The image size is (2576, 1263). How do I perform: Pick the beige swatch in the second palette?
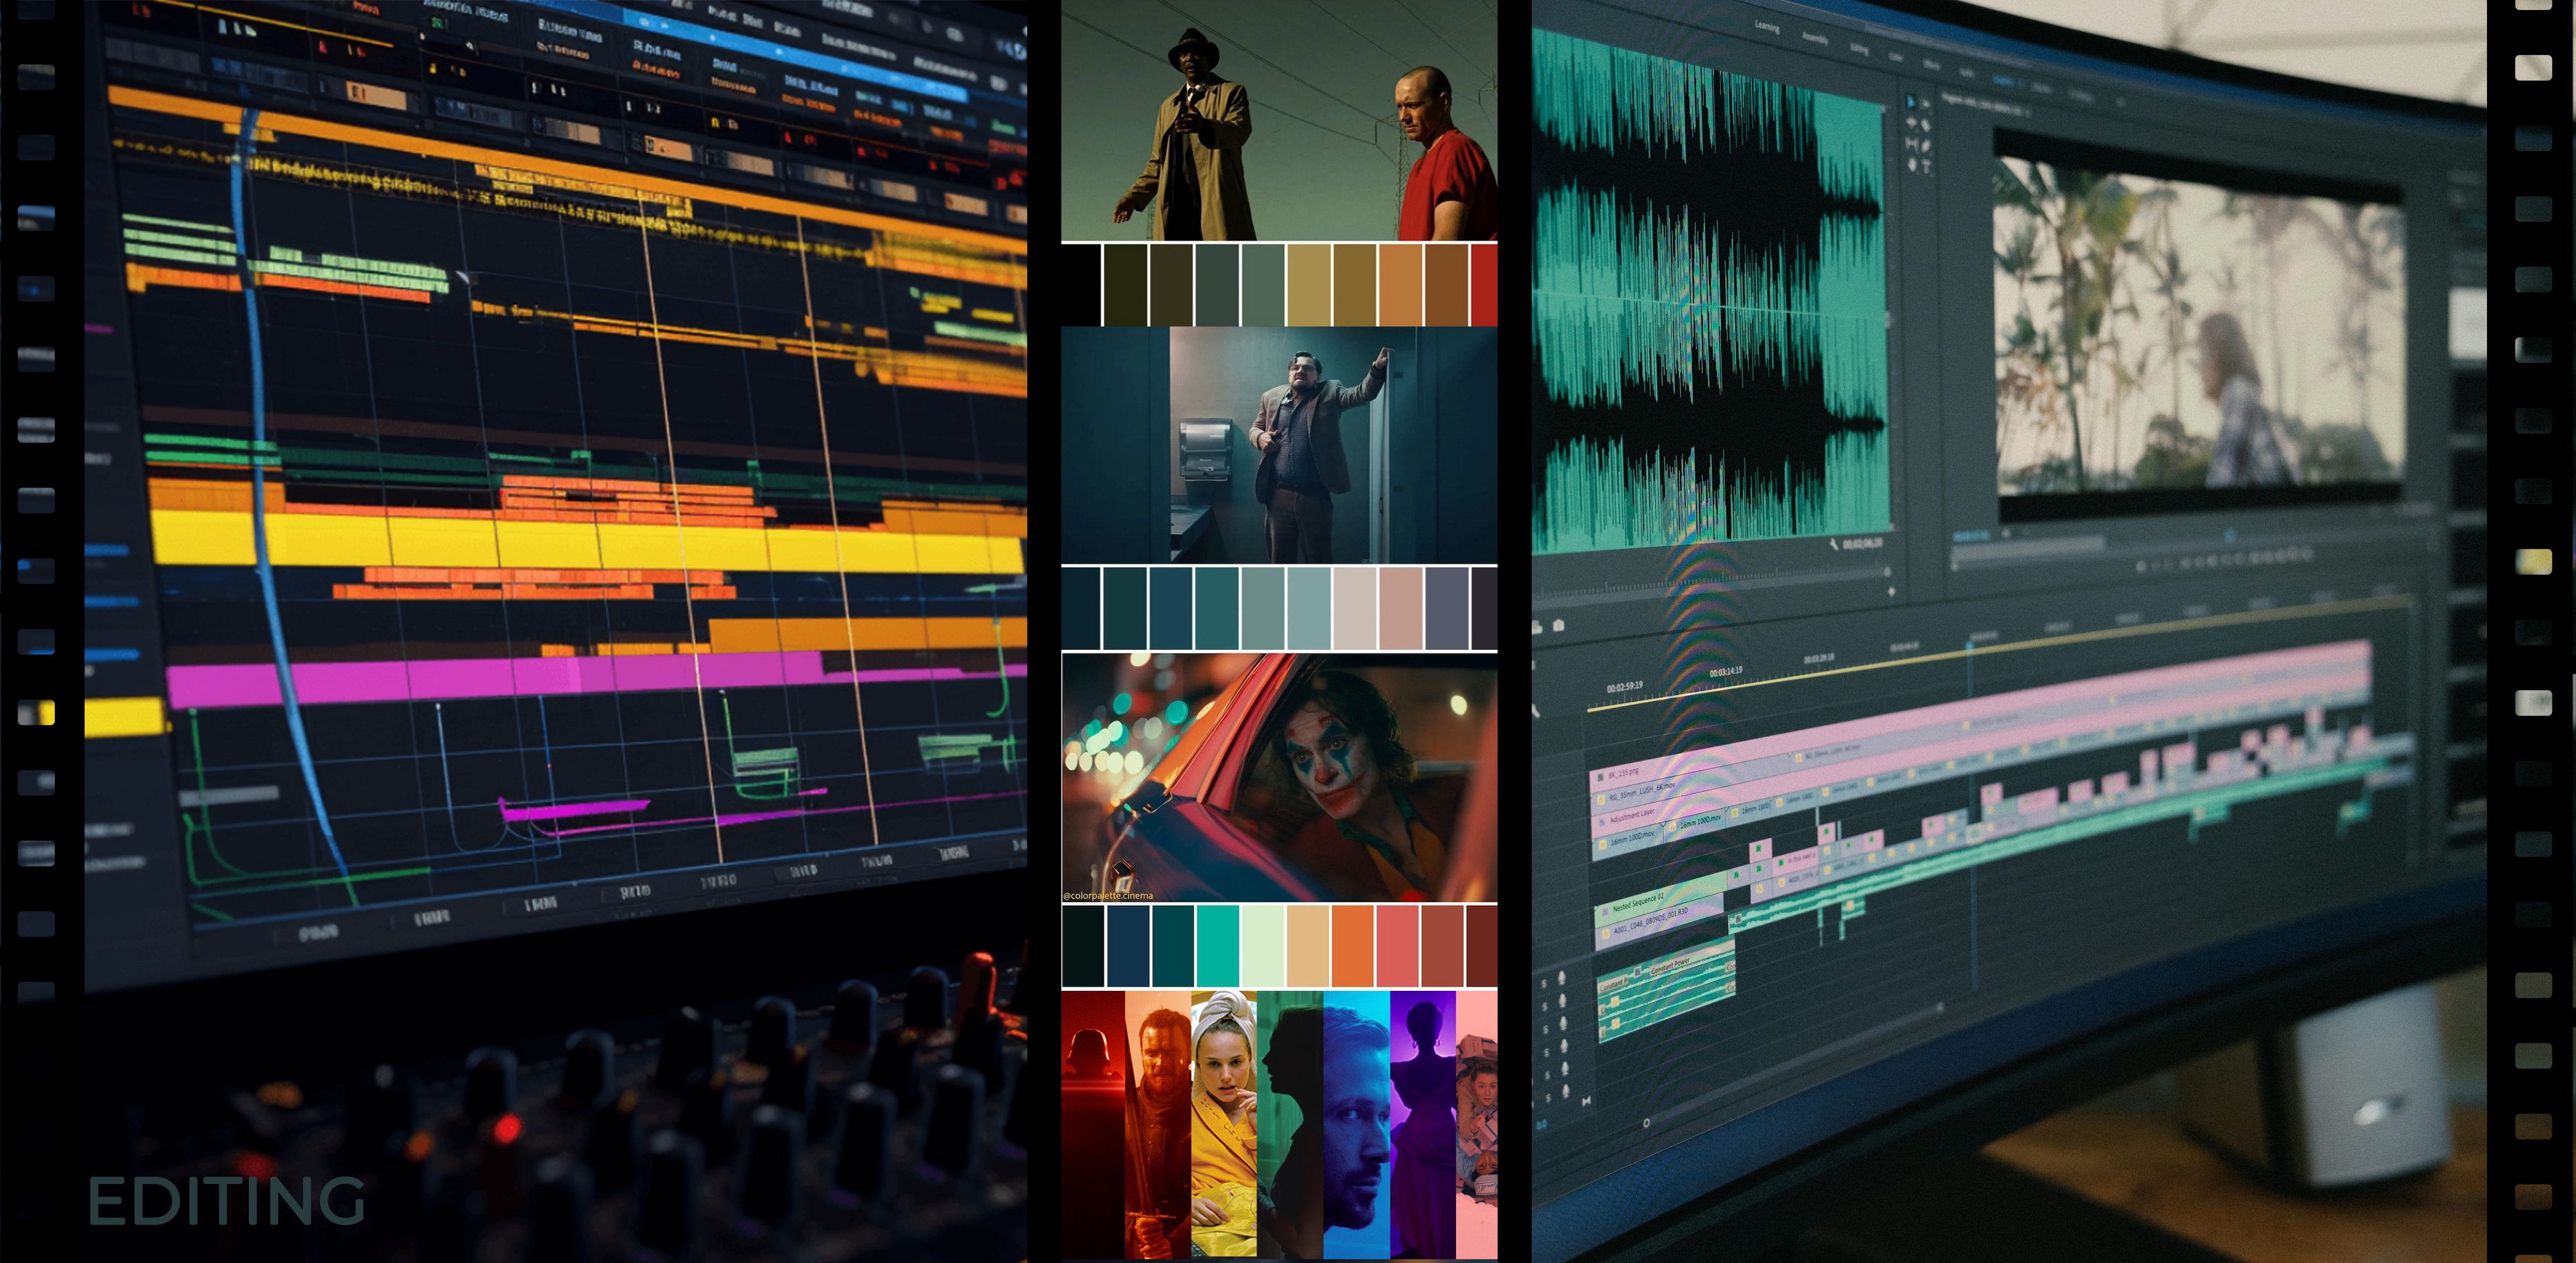pos(1354,608)
